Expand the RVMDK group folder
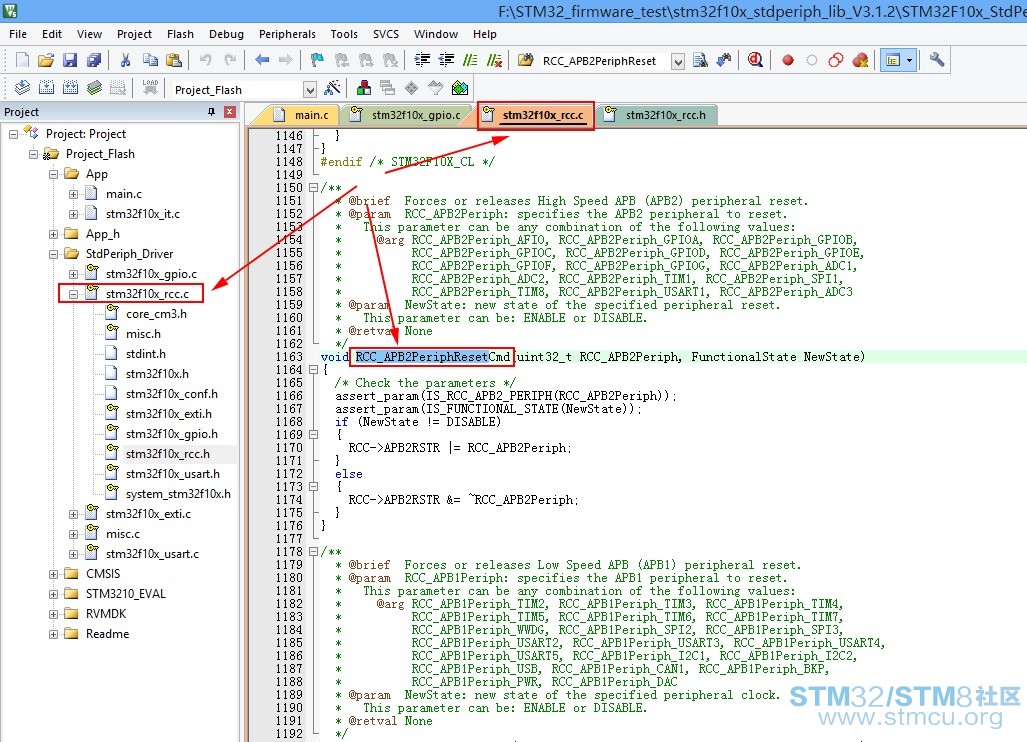 pos(54,614)
